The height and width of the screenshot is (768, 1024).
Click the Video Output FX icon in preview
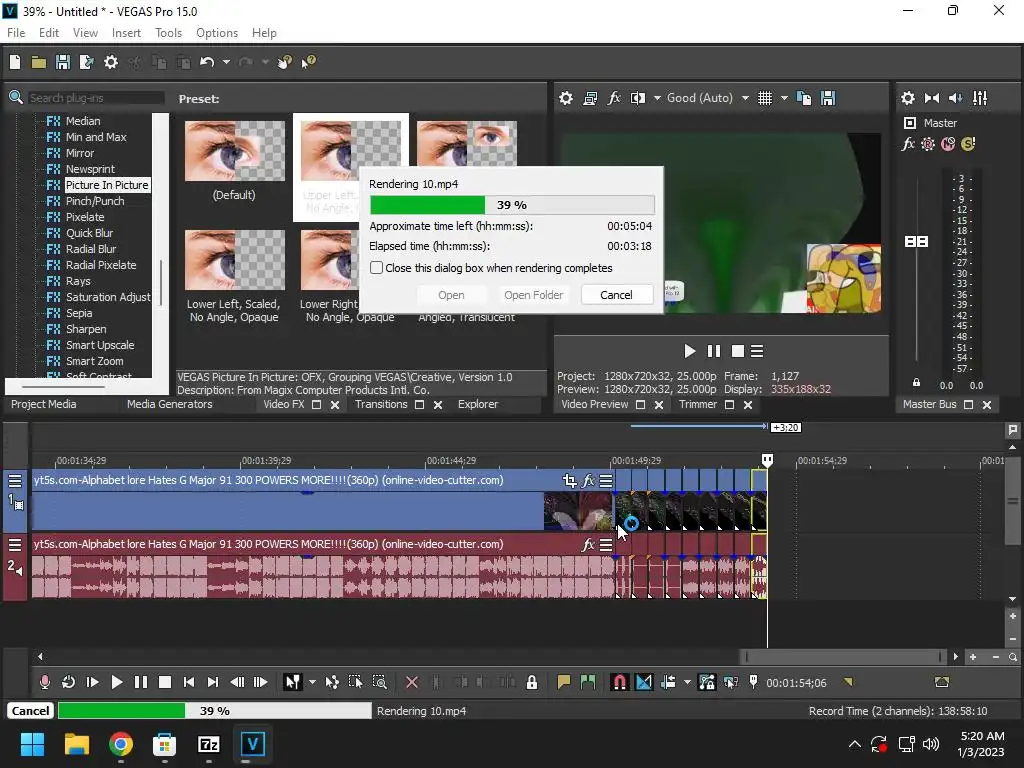(614, 98)
